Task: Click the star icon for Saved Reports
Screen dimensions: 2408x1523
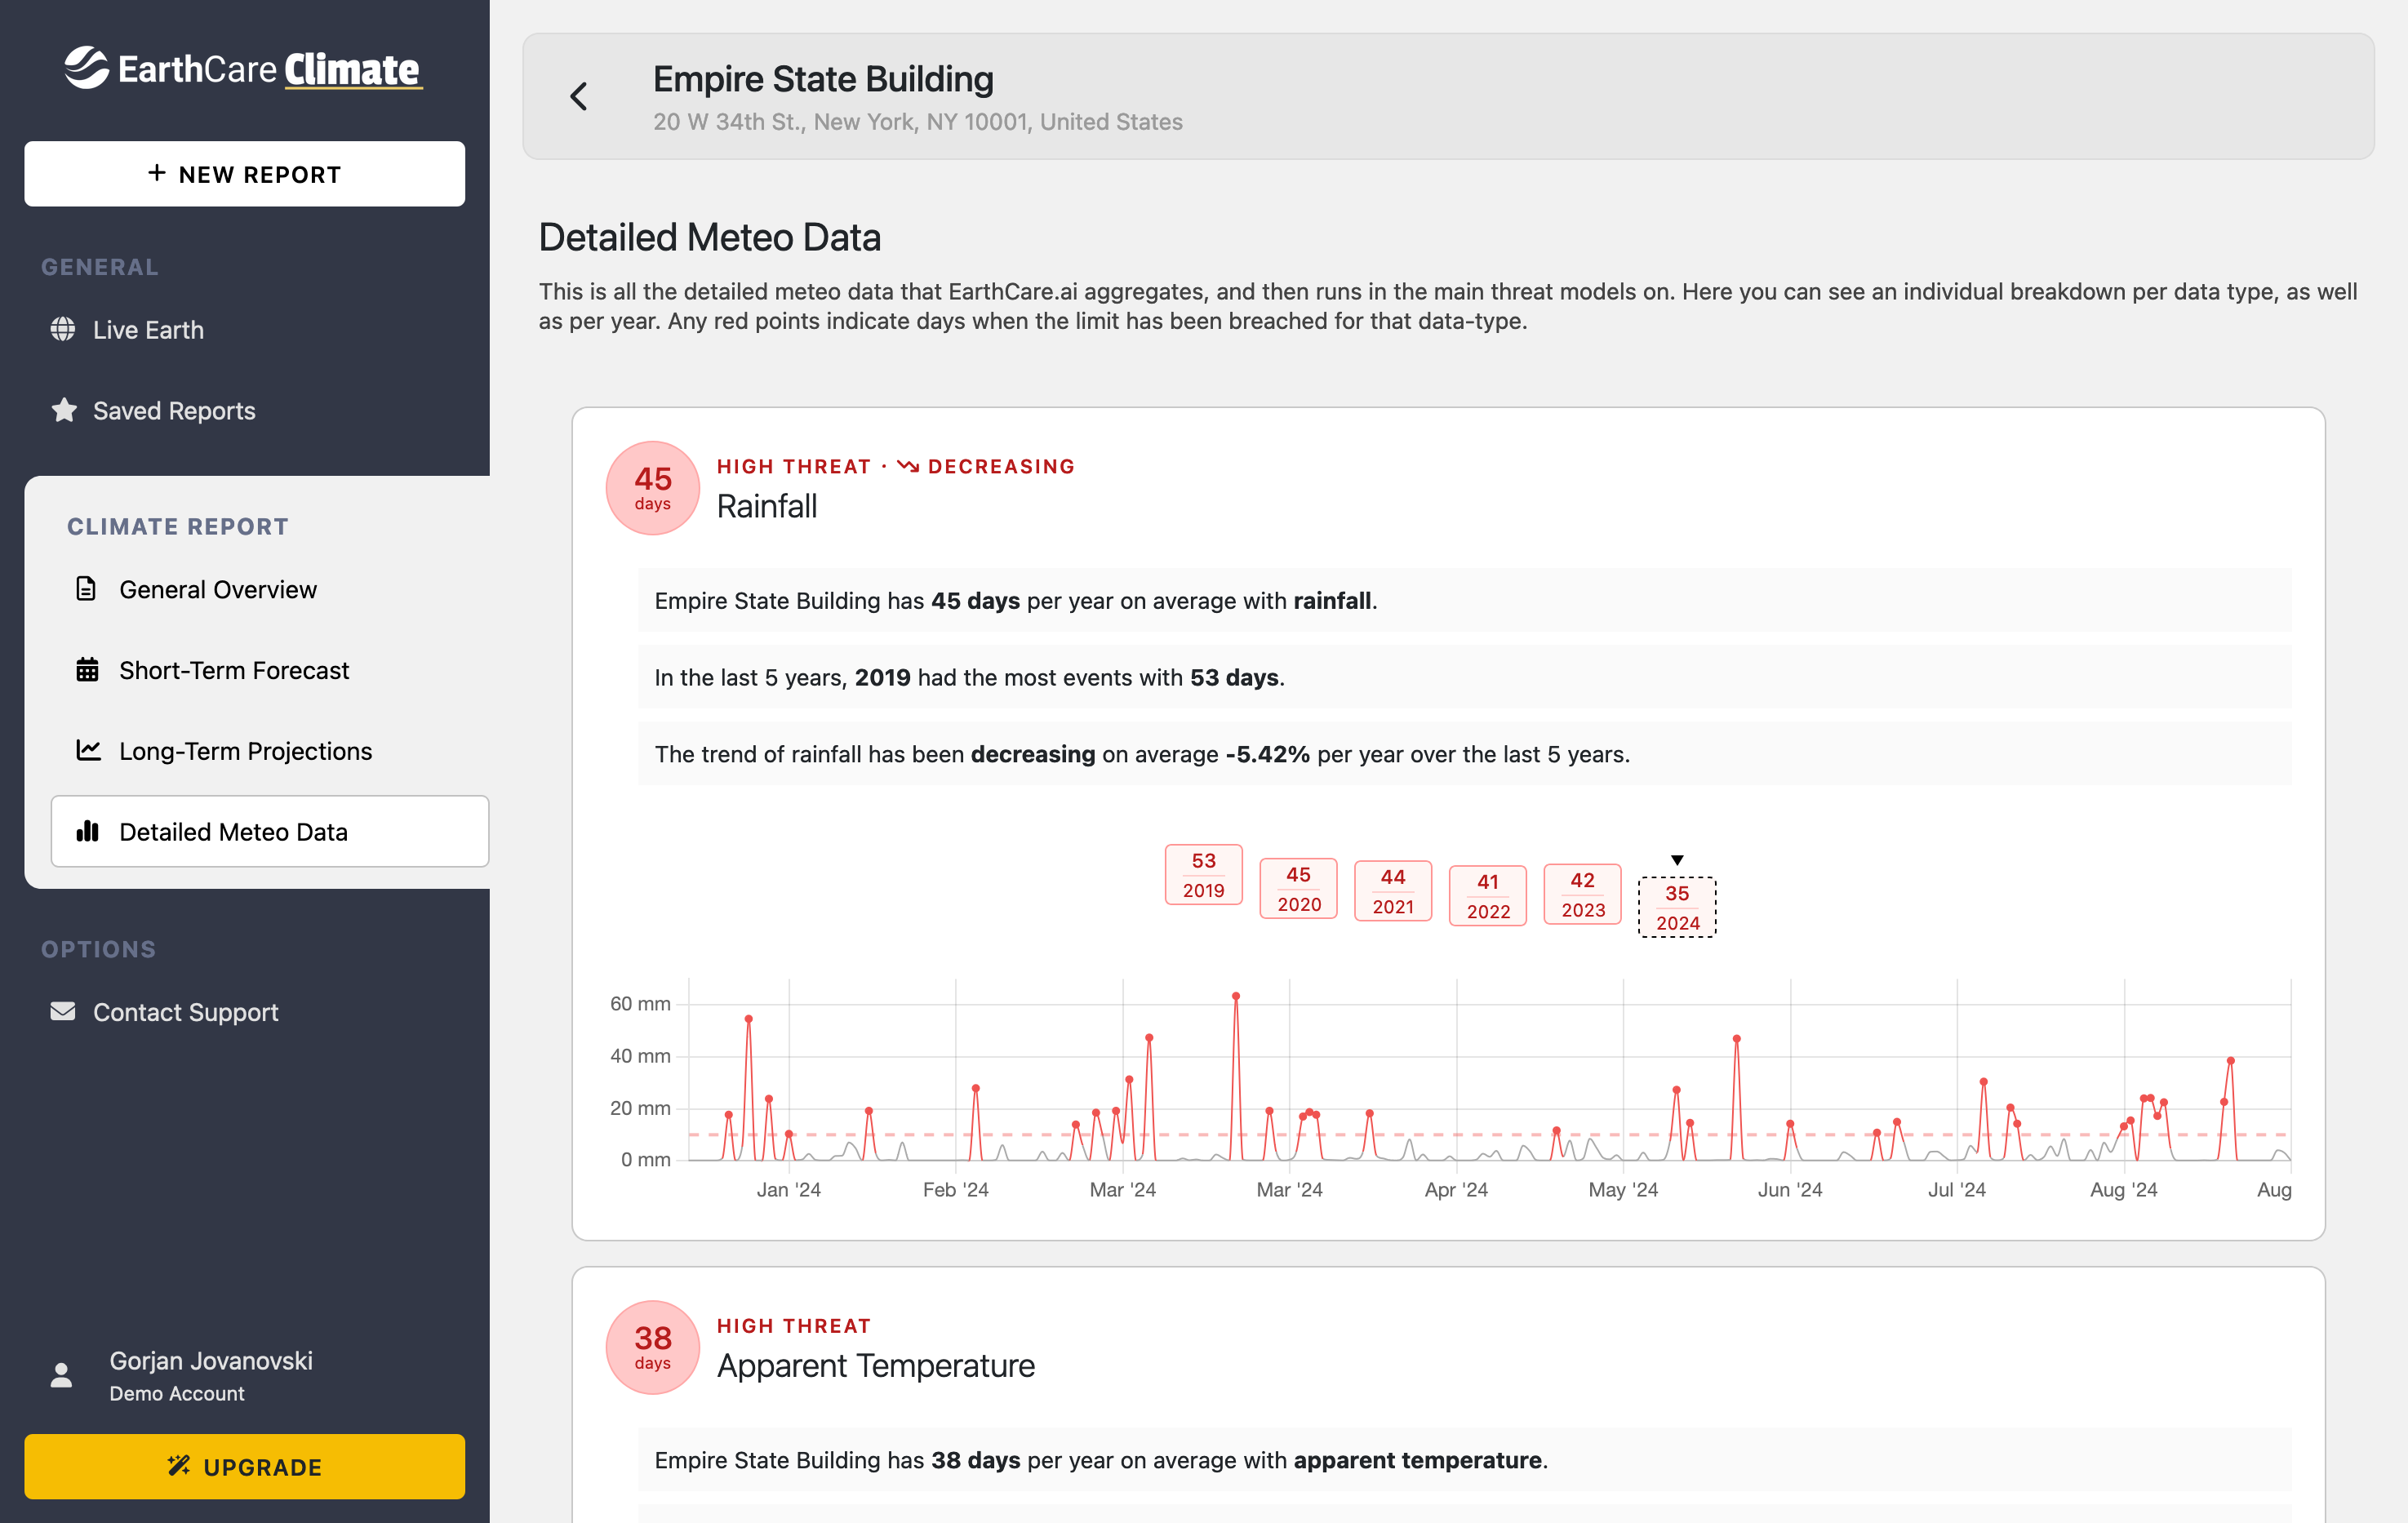Action: coord(64,410)
